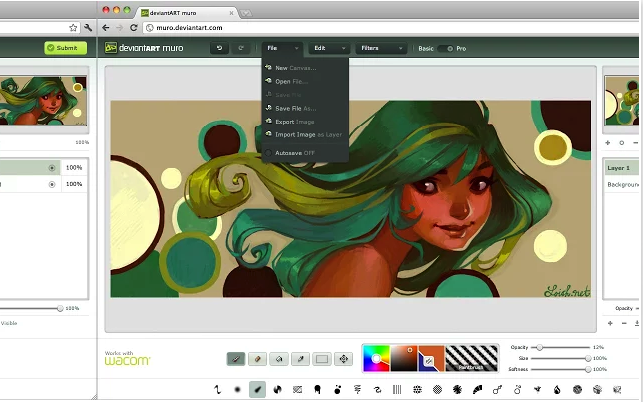This screenshot has width=643, height=402.
Task: Choose the radial burst brush preset
Action: tap(457, 389)
